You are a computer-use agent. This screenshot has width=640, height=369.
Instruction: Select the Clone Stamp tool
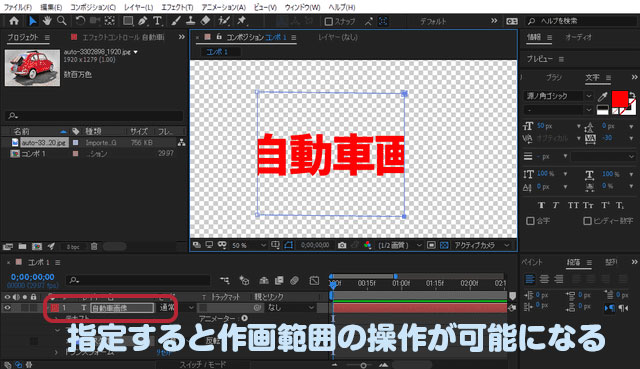(191, 21)
